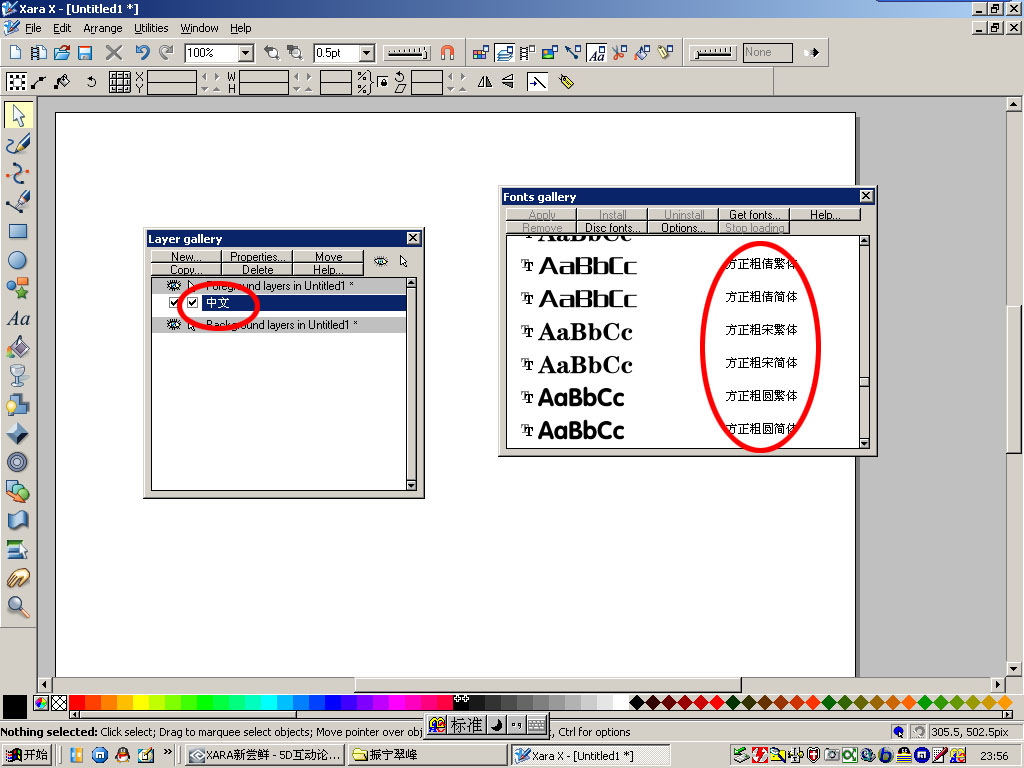Open the Help menu in the menu bar
Screen dimensions: 1024x768
coord(240,28)
